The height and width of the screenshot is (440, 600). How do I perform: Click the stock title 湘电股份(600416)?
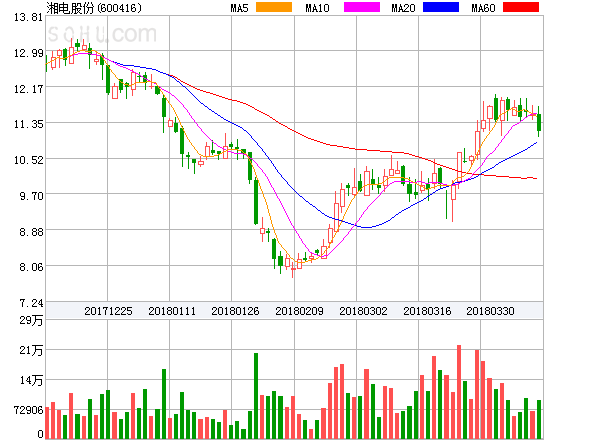tap(94, 8)
